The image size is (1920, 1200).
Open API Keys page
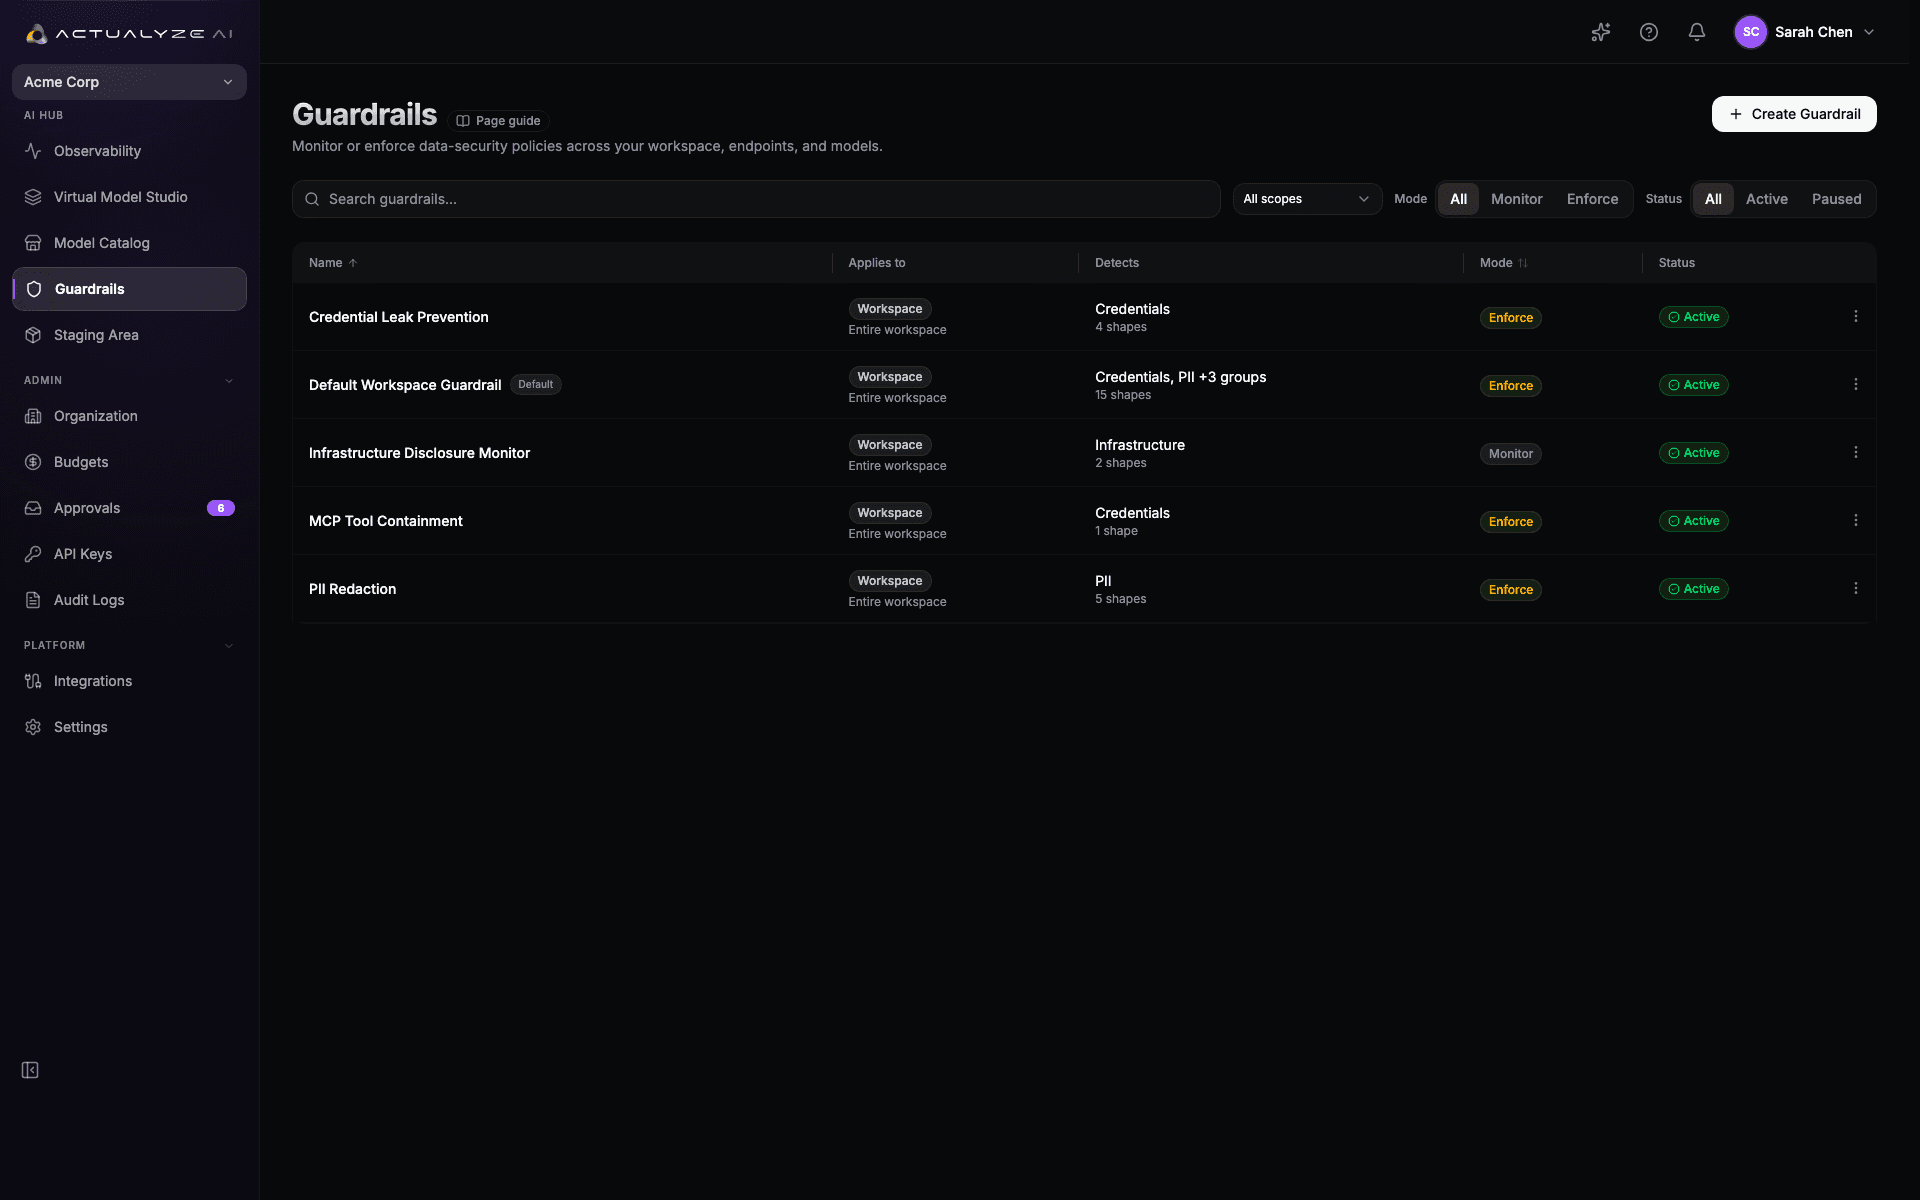pos(129,554)
